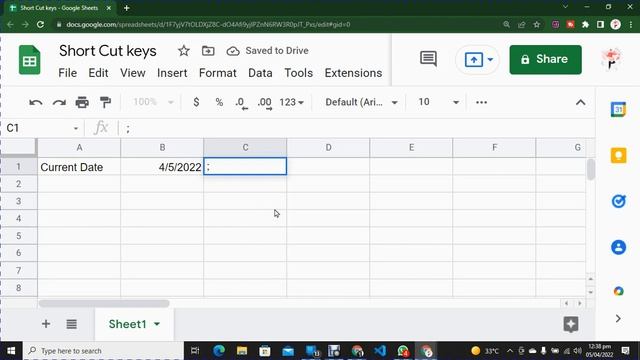Screen dimensions: 640x360
Task: Show all sheets list icon
Action: pyautogui.click(x=71, y=324)
